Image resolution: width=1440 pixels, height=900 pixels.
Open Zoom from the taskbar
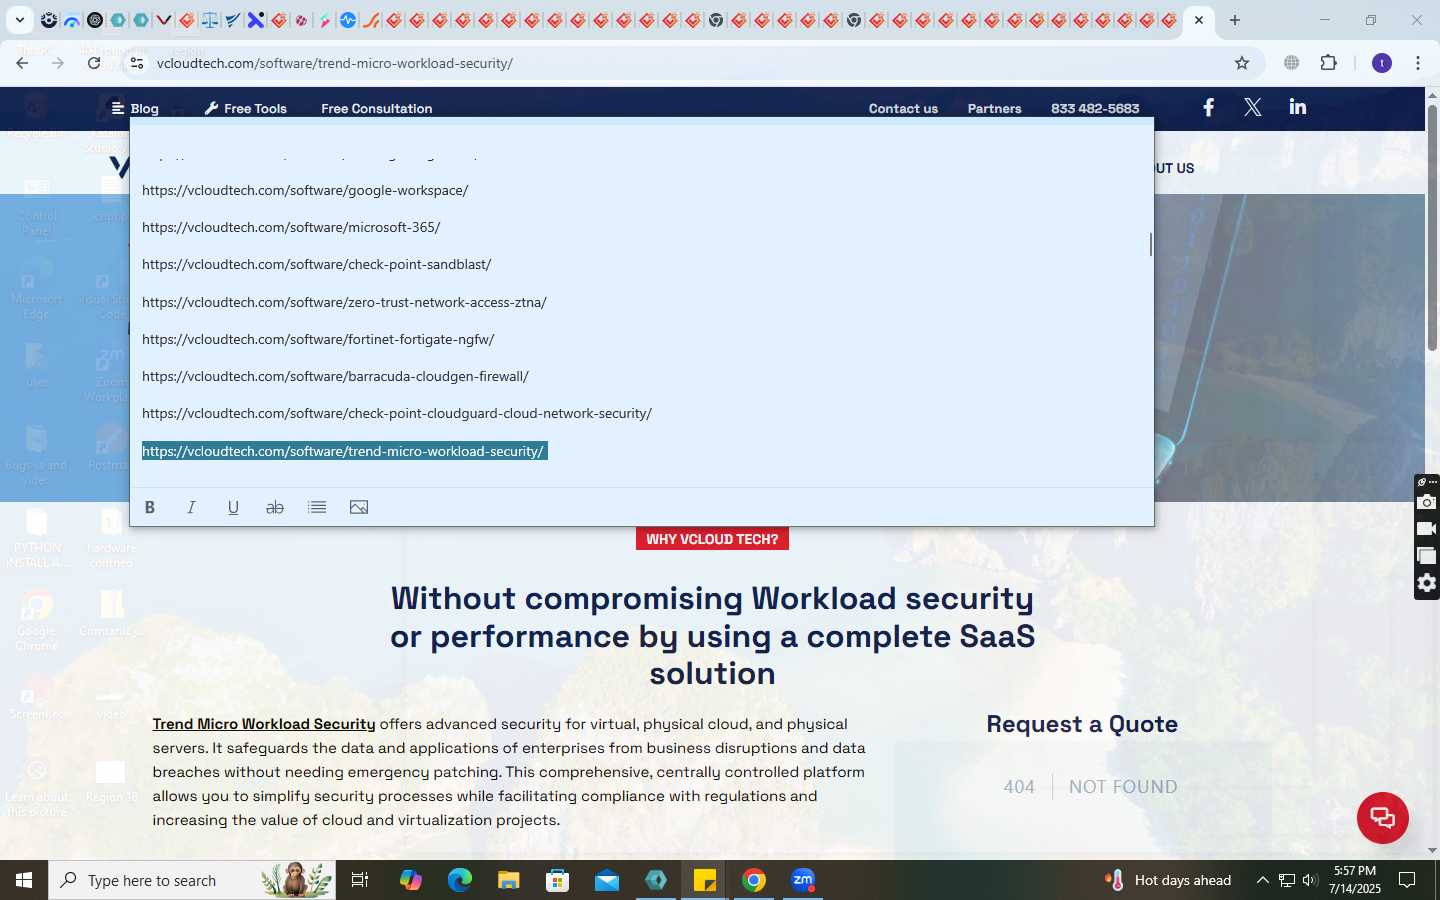(803, 880)
